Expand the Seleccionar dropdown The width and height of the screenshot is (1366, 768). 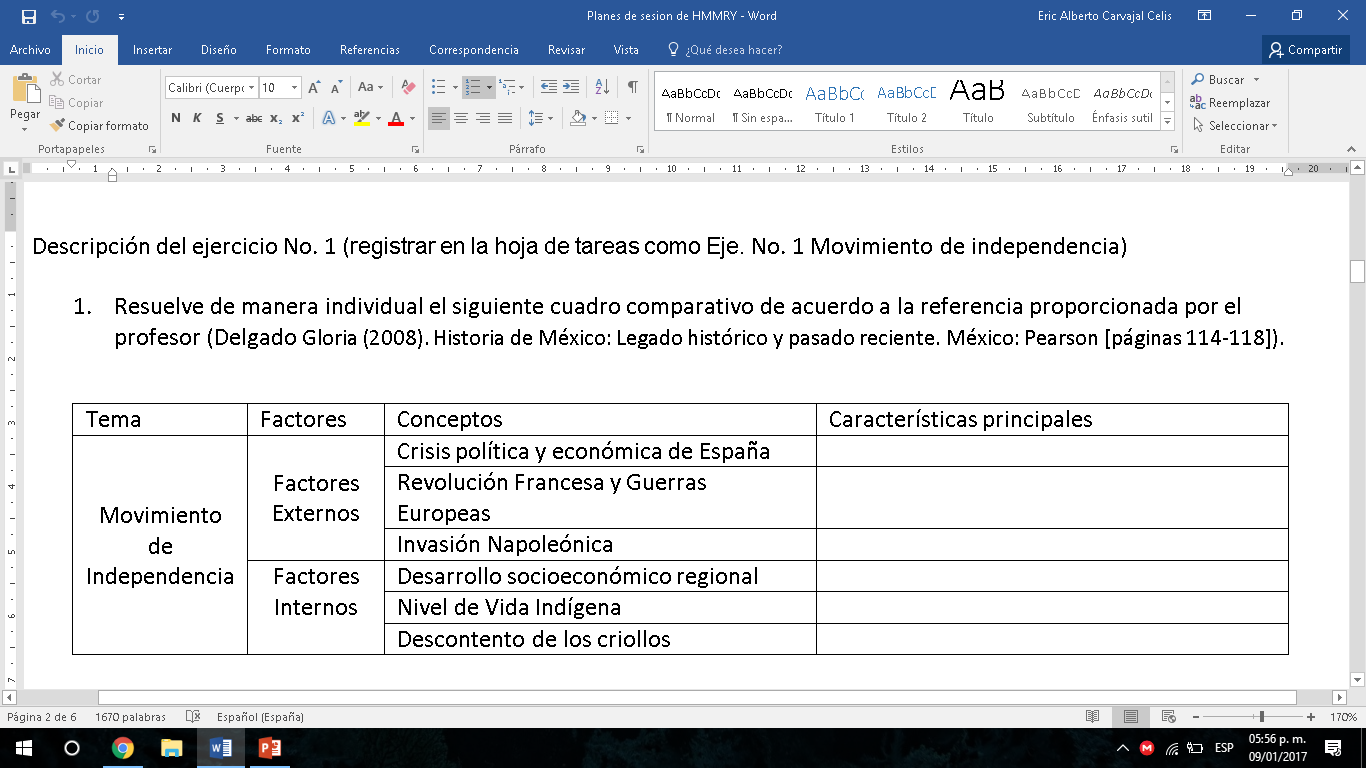tap(1236, 126)
